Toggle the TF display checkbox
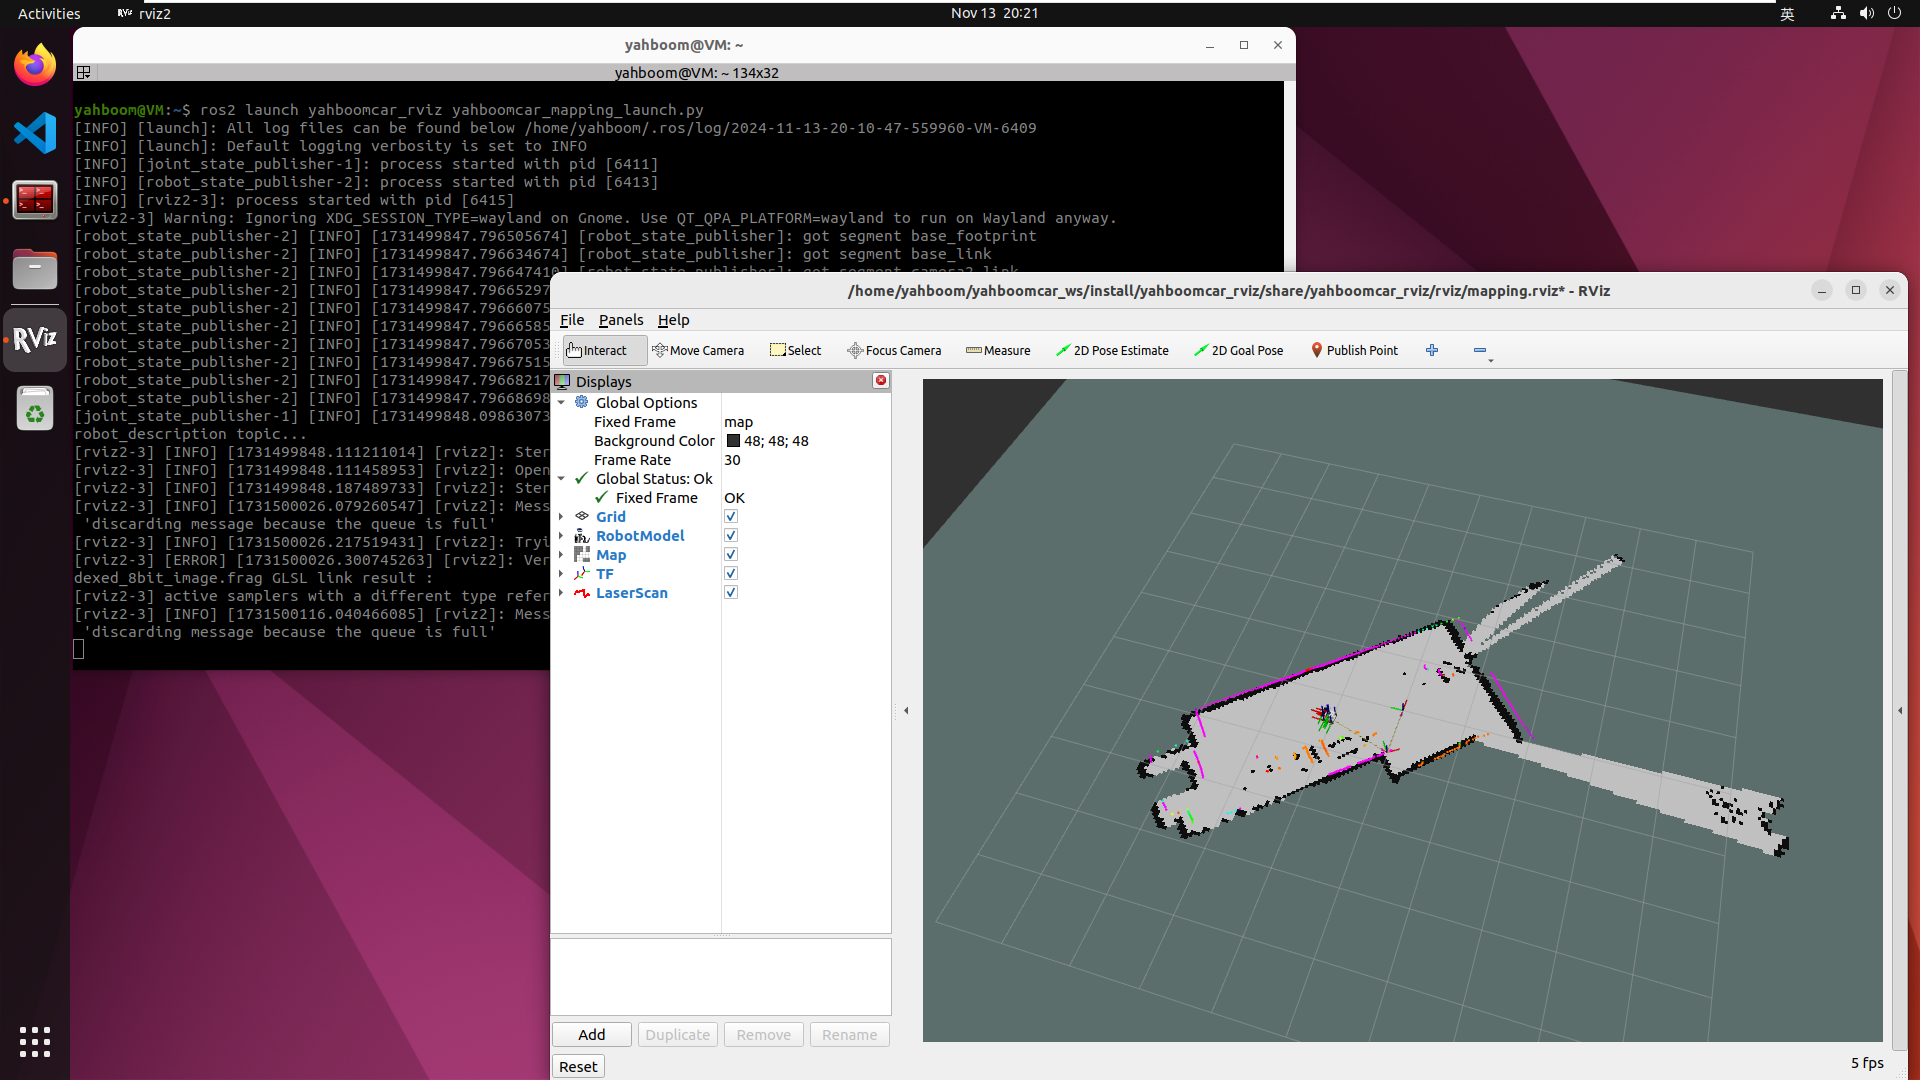 point(731,573)
